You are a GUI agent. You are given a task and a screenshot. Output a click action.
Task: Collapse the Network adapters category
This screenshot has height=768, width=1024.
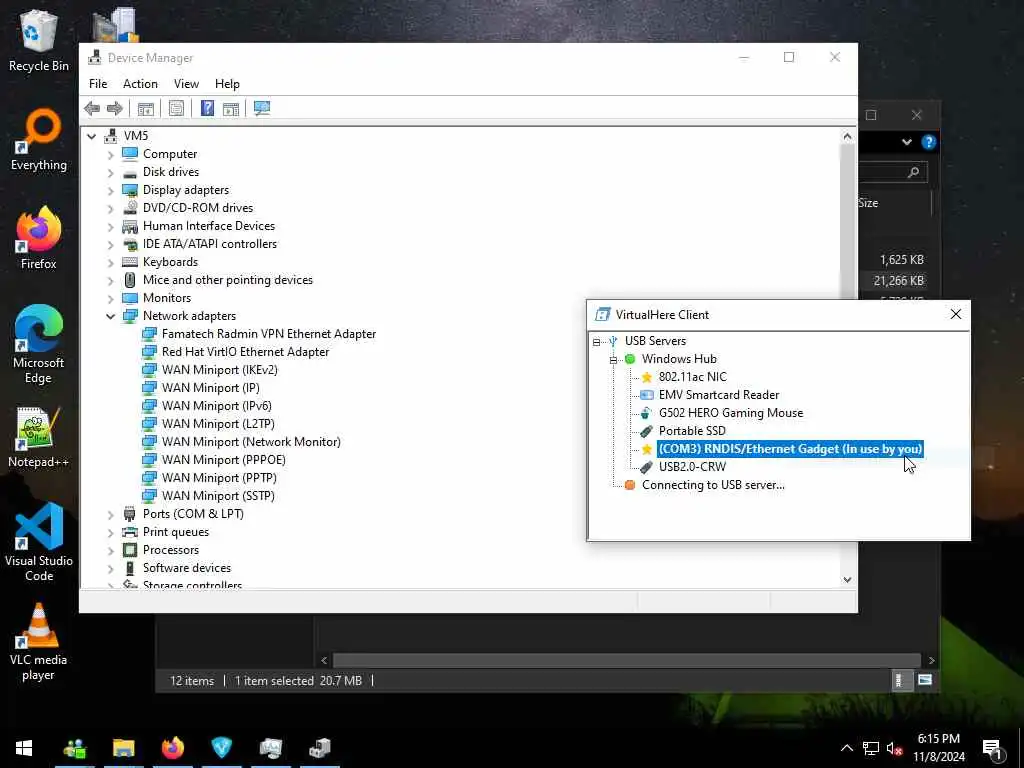tap(110, 316)
